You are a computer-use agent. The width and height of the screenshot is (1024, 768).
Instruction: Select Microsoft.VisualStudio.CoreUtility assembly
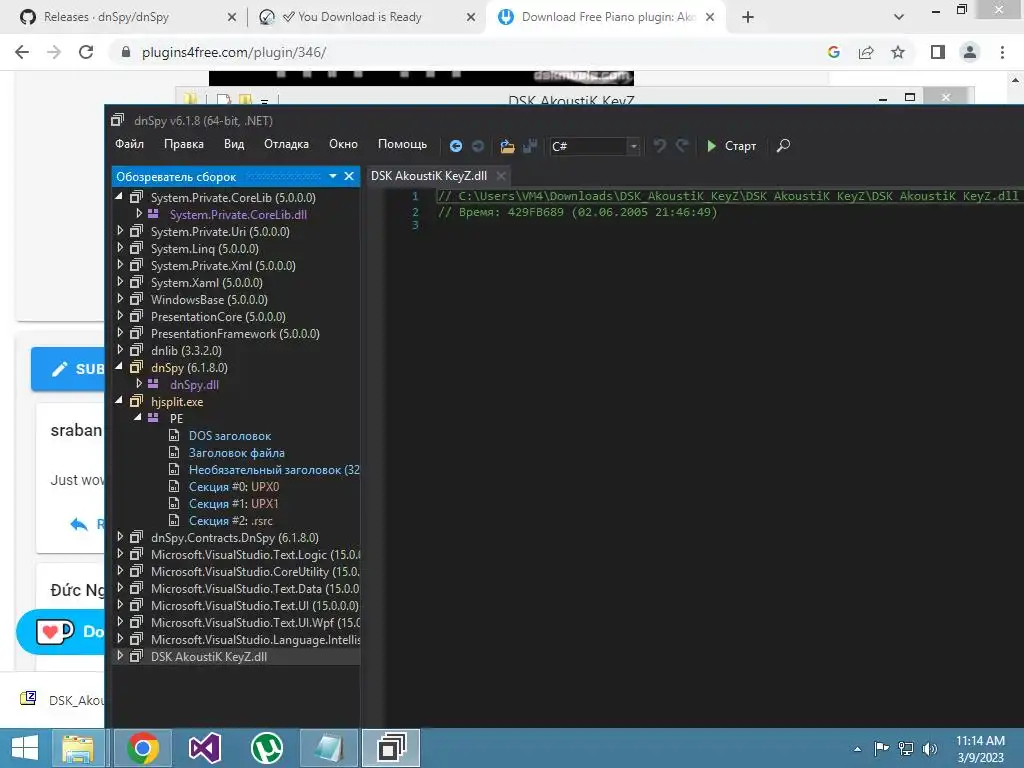(x=255, y=571)
